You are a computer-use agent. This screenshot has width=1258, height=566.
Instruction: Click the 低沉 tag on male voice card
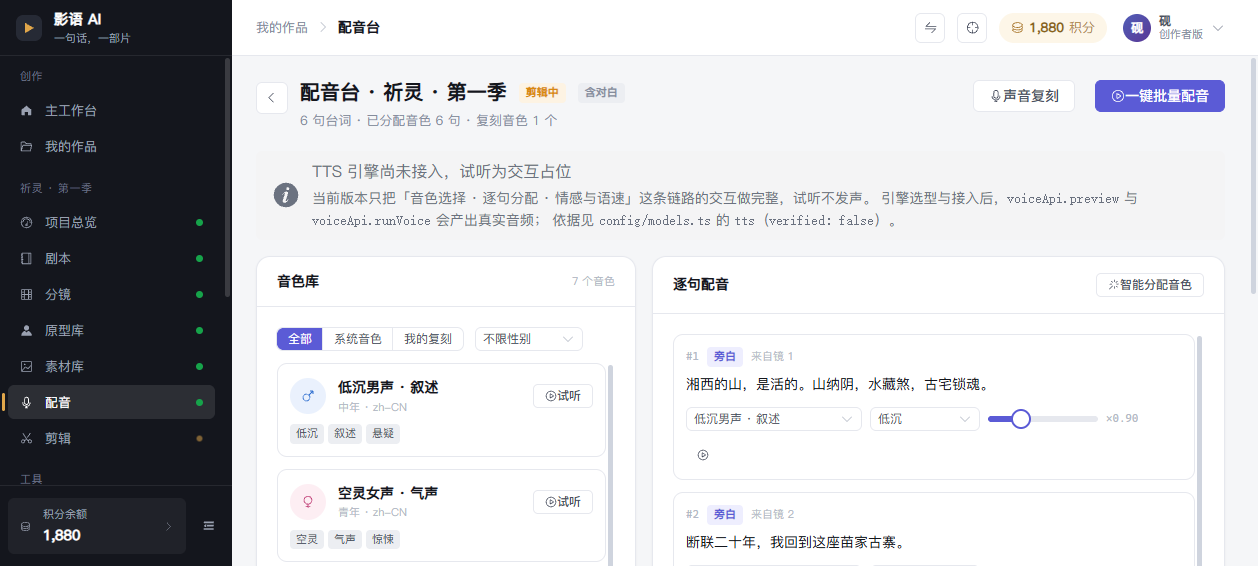(x=307, y=433)
